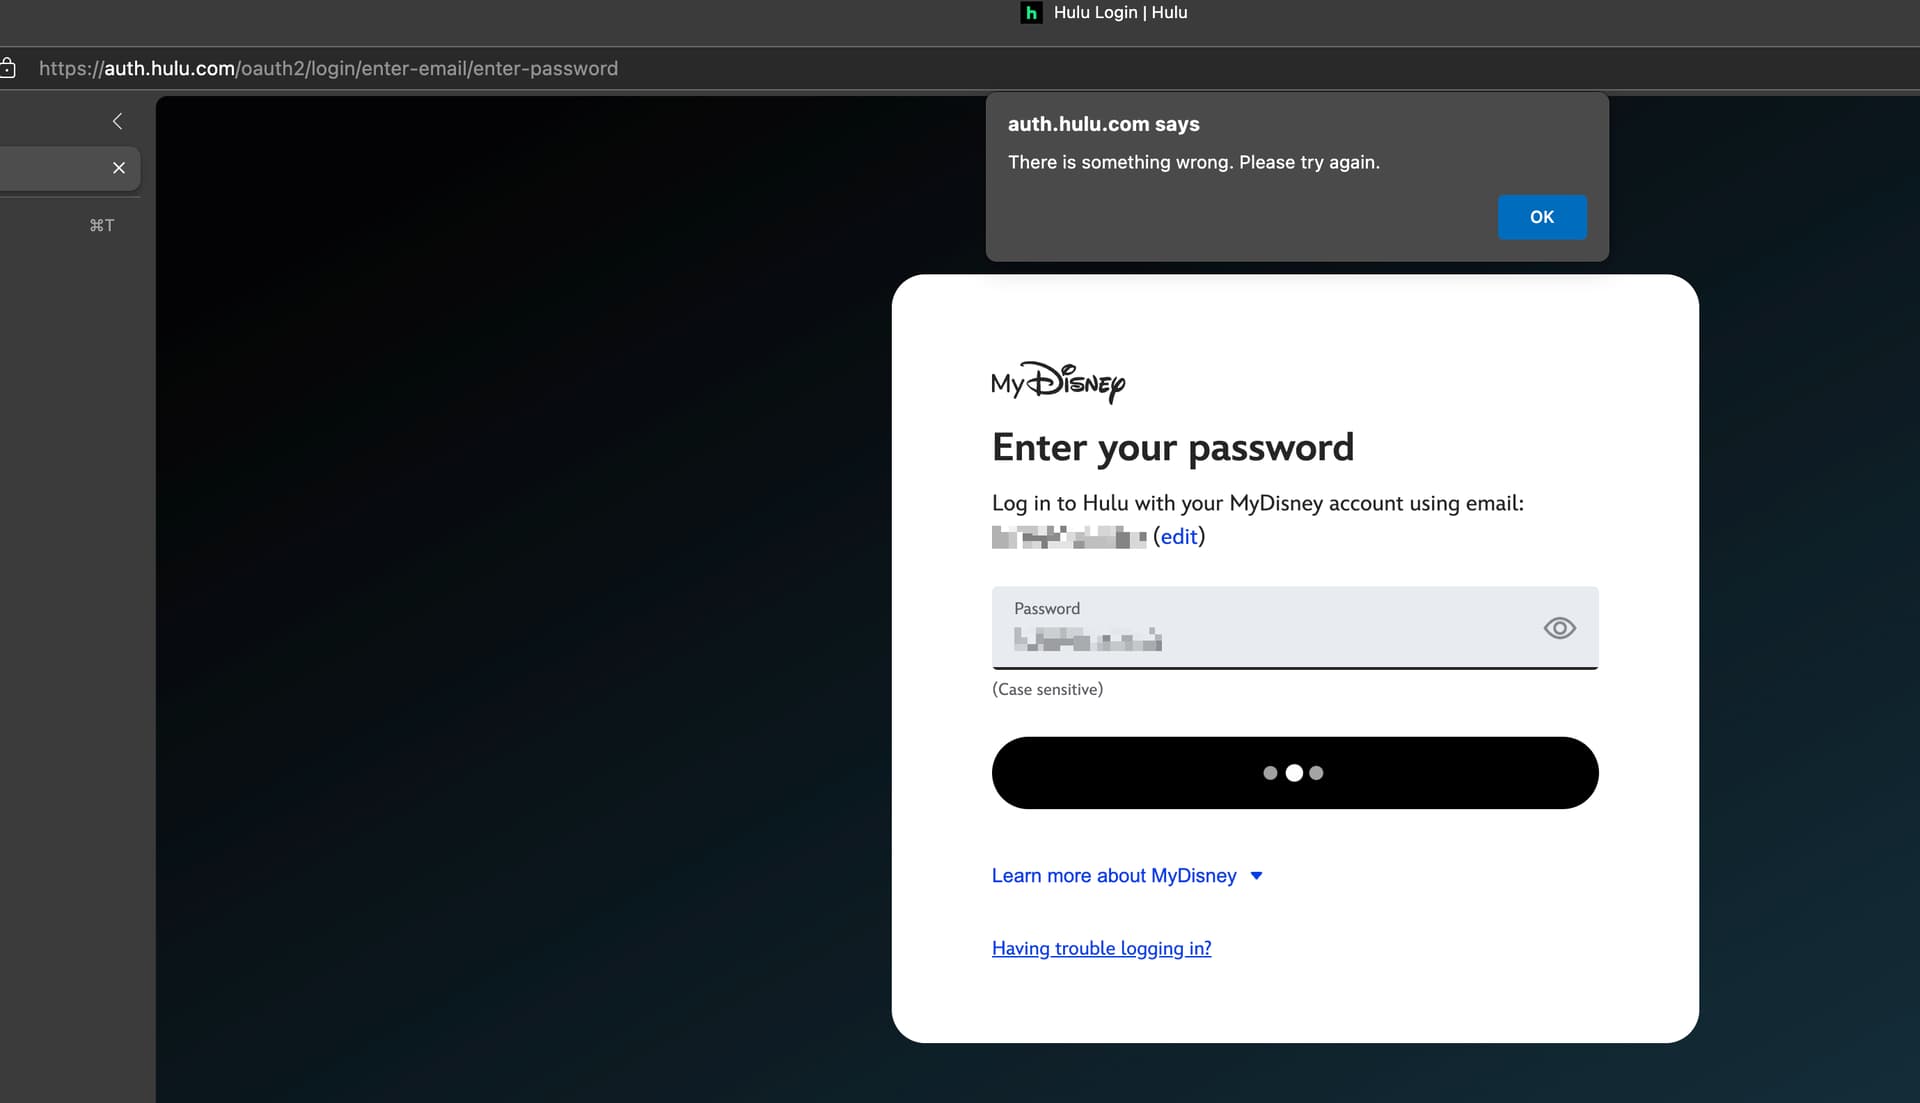Screen dimensions: 1920x1103
Task: Select the Hulu Login | Hulu tab title
Action: (x=1120, y=13)
